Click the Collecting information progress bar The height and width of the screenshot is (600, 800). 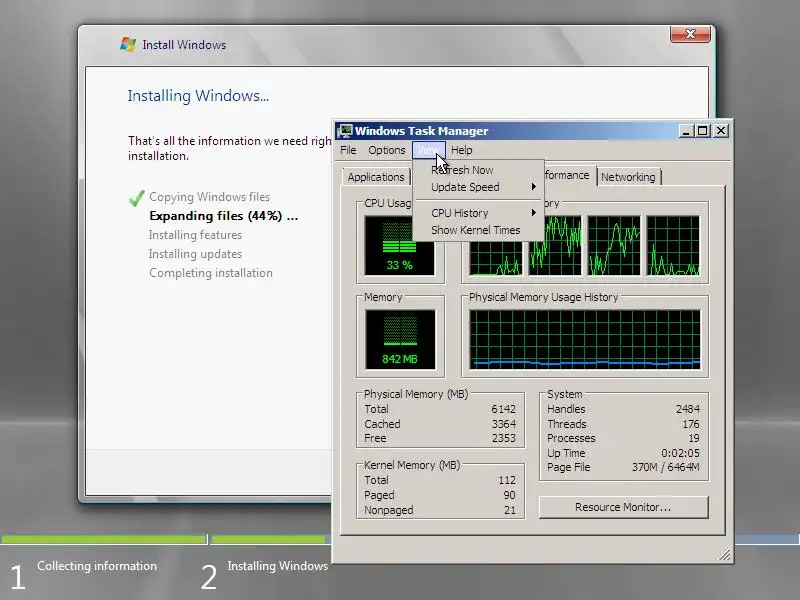104,539
